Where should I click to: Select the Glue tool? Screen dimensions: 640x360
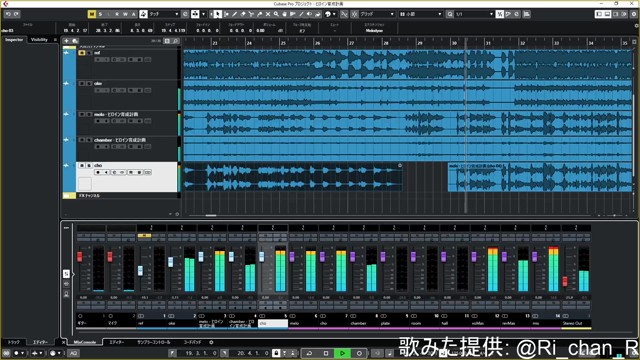(260, 14)
